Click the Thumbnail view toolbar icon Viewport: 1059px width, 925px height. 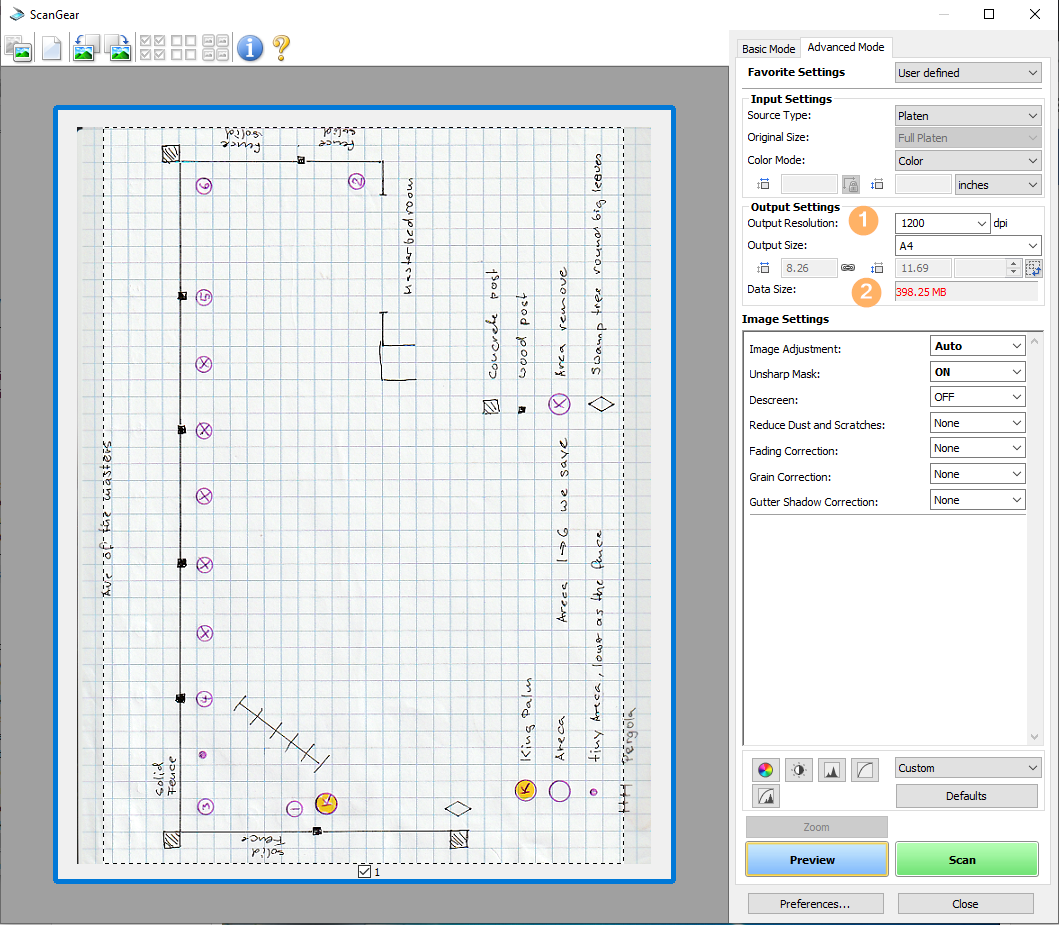[18, 48]
